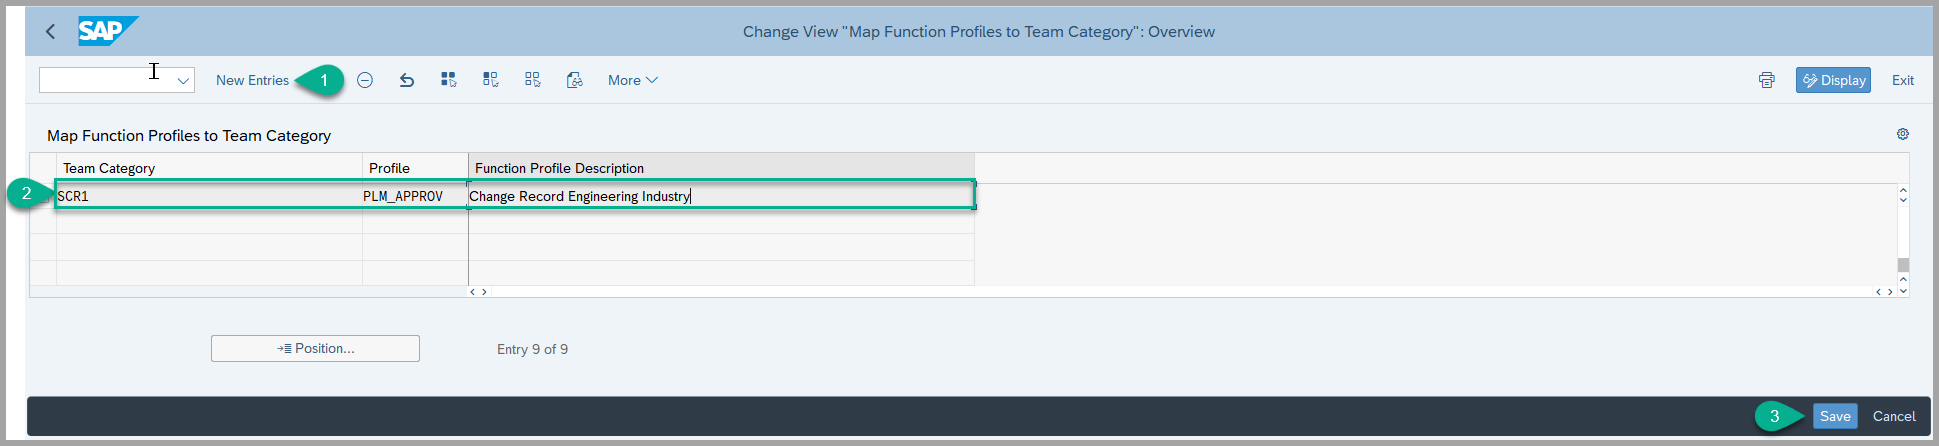Open the command field dropdown arrow
1939x446 pixels.
[184, 81]
